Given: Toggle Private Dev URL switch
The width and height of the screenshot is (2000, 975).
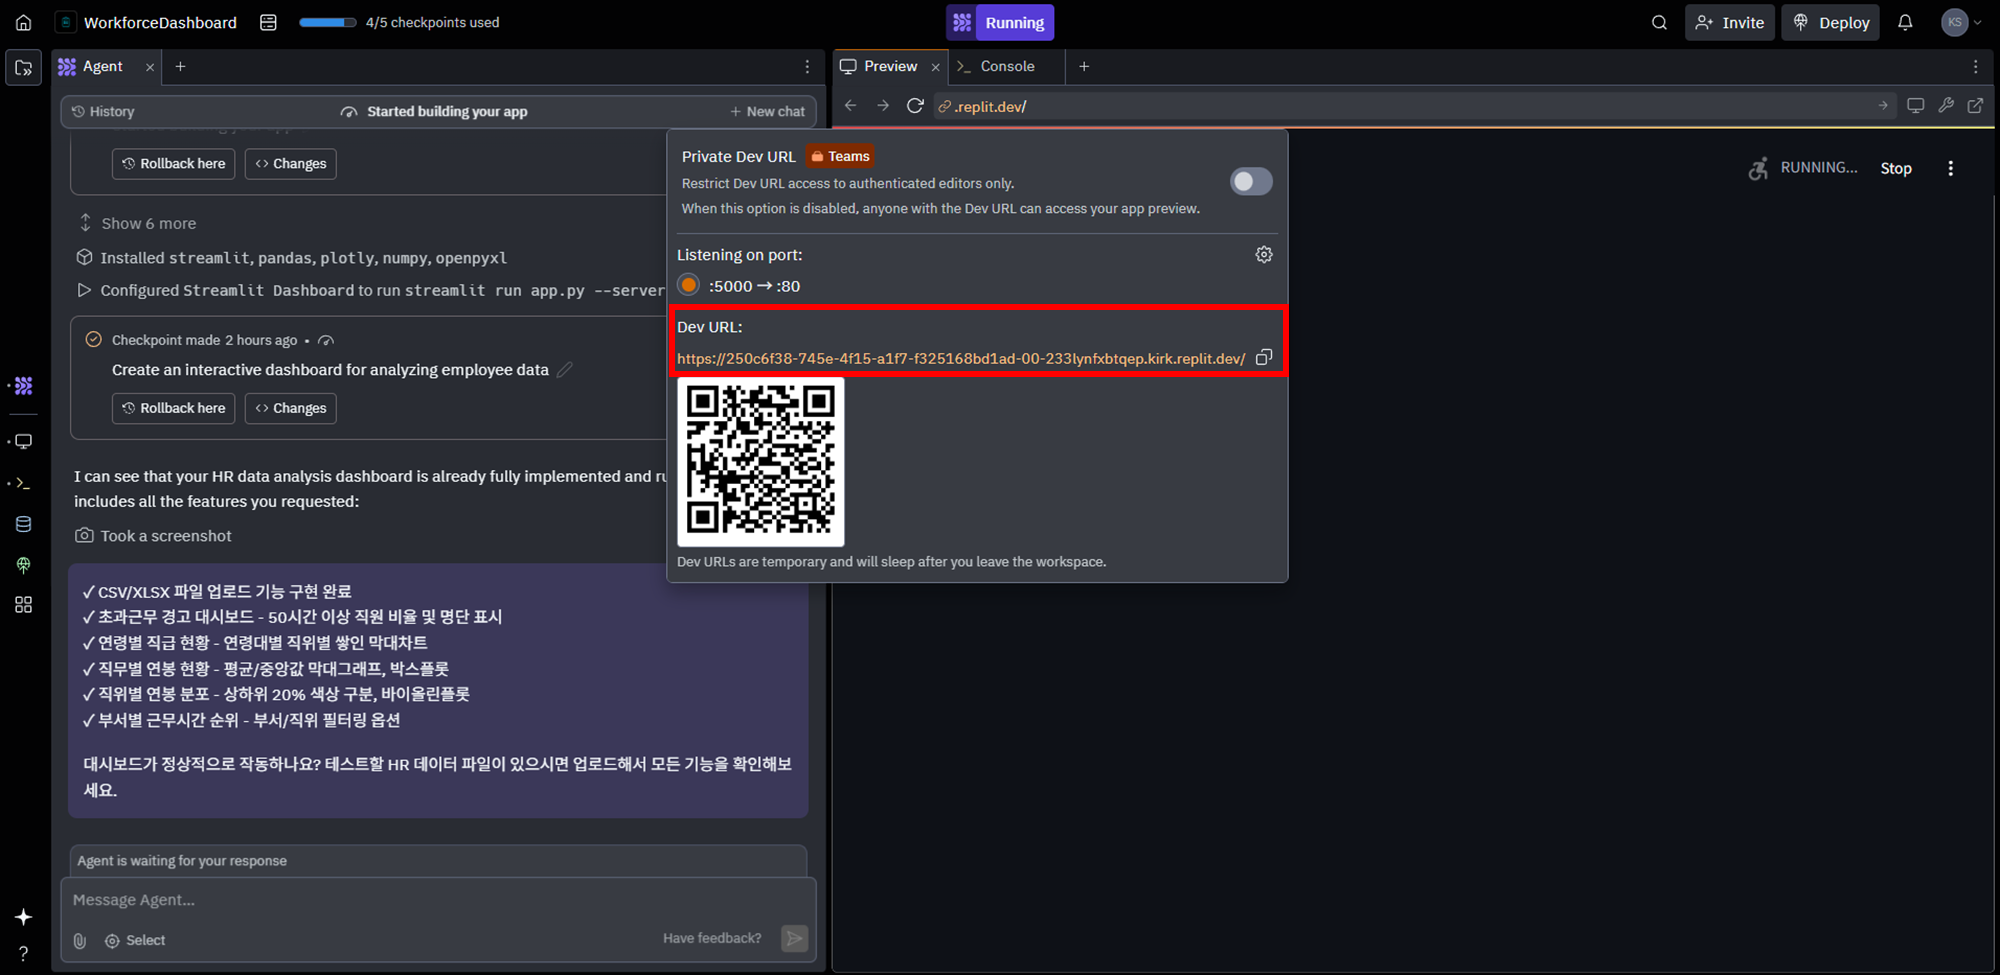Looking at the screenshot, I should click(x=1251, y=182).
